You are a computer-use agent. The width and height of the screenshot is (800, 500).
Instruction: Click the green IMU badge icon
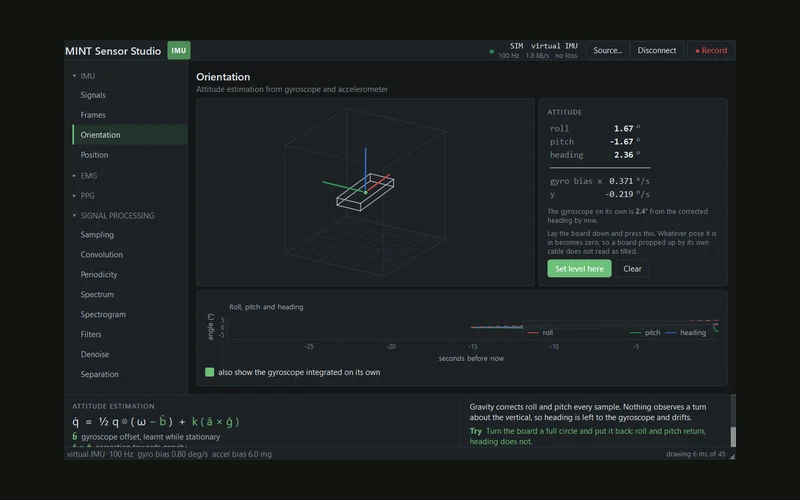click(179, 51)
